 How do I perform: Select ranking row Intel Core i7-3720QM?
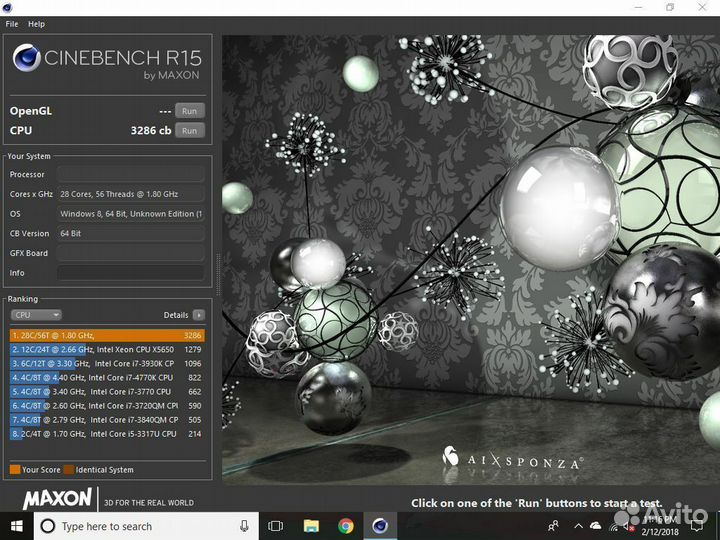tap(107, 406)
